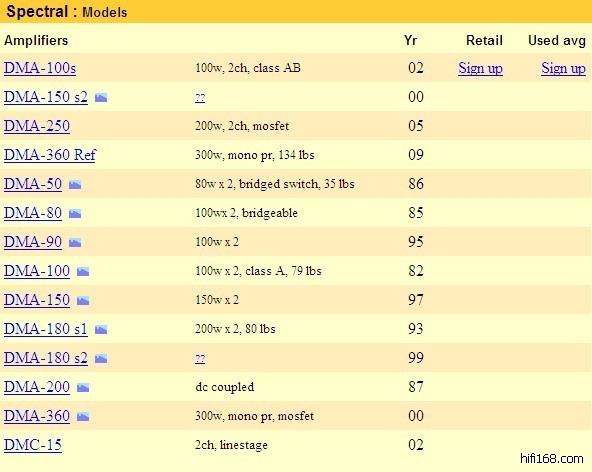Open the DMA-100s model link
The width and height of the screenshot is (592, 472).
(40, 68)
